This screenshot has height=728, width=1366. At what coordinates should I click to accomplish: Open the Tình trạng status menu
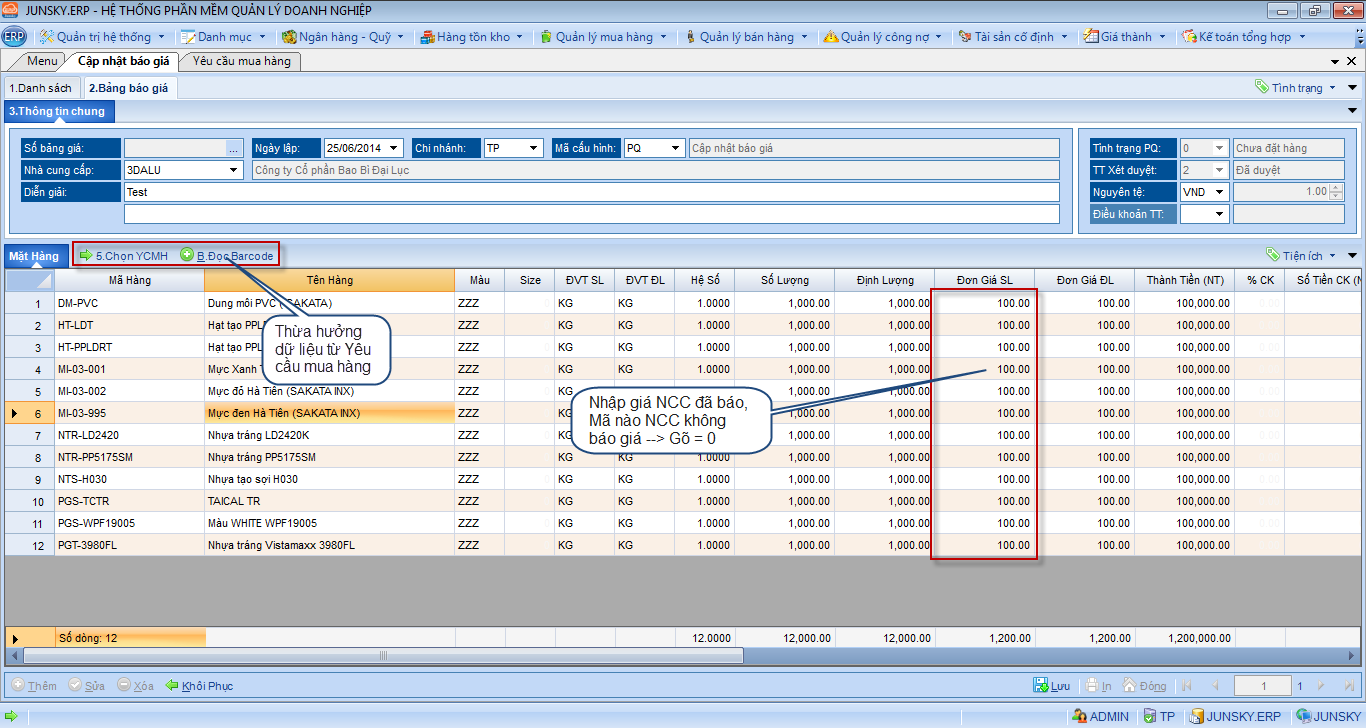(1296, 88)
